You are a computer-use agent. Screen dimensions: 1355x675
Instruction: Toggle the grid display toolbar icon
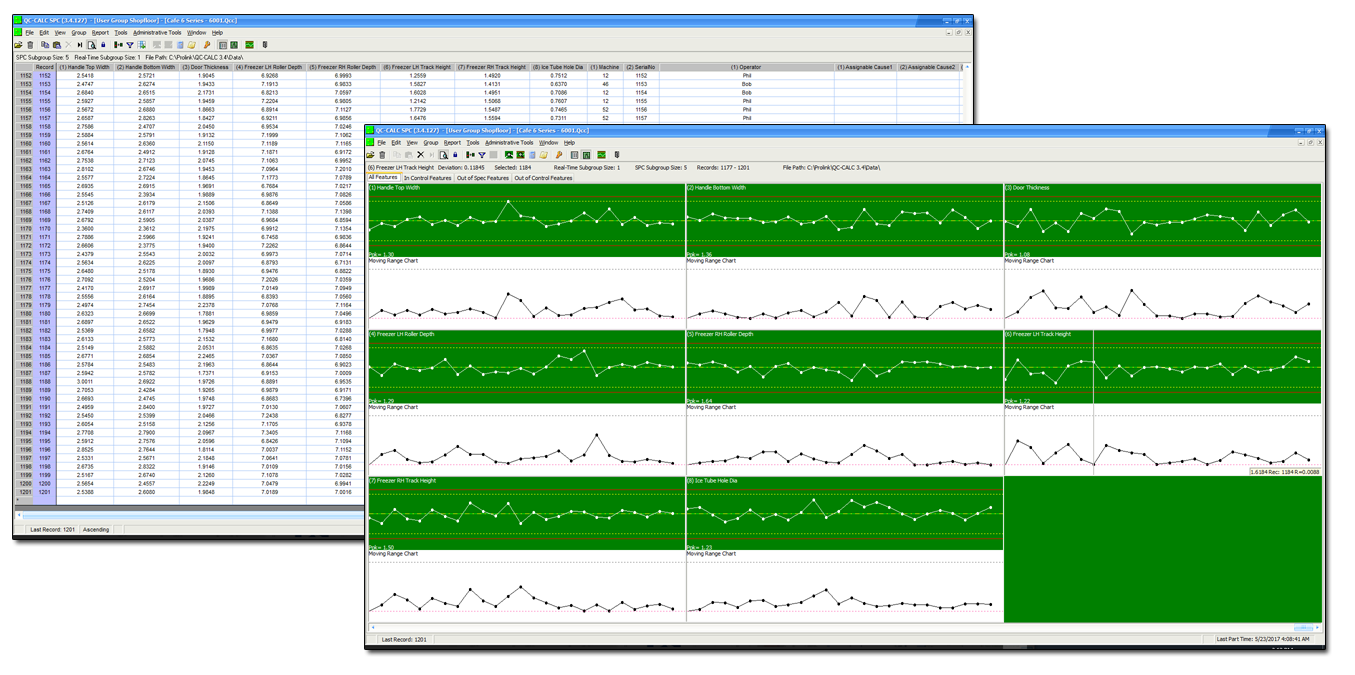click(x=141, y=44)
